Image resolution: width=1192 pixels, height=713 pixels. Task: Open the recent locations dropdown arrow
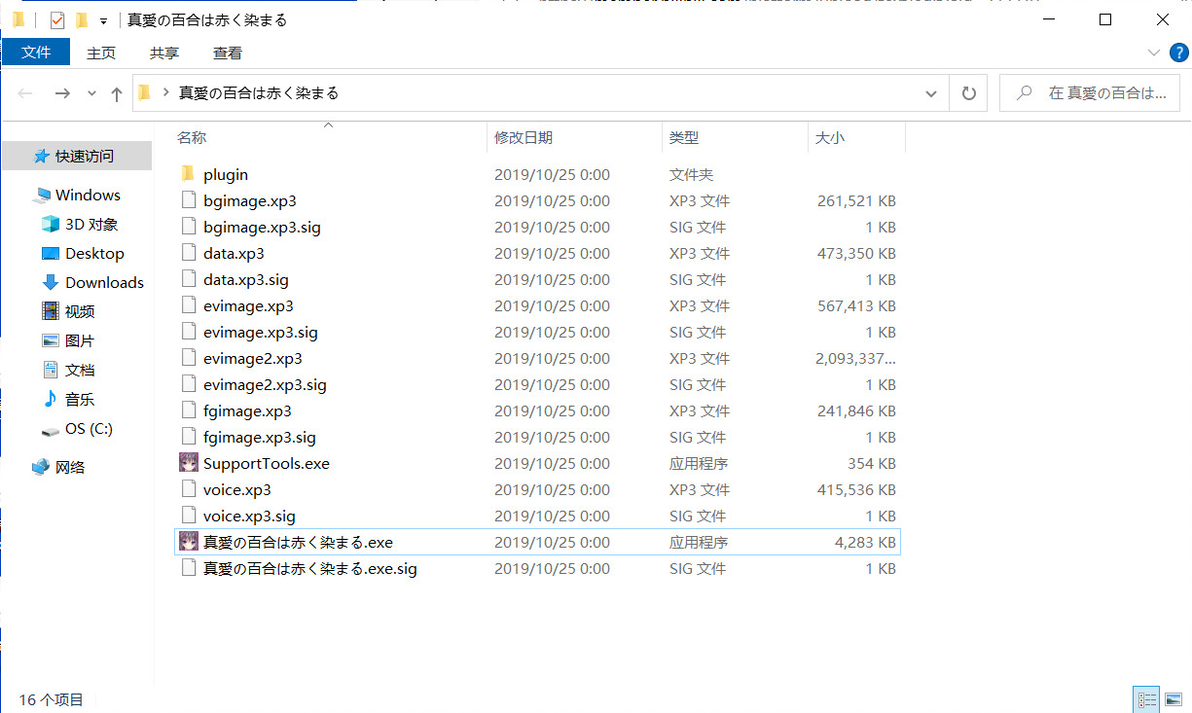pyautogui.click(x=91, y=93)
